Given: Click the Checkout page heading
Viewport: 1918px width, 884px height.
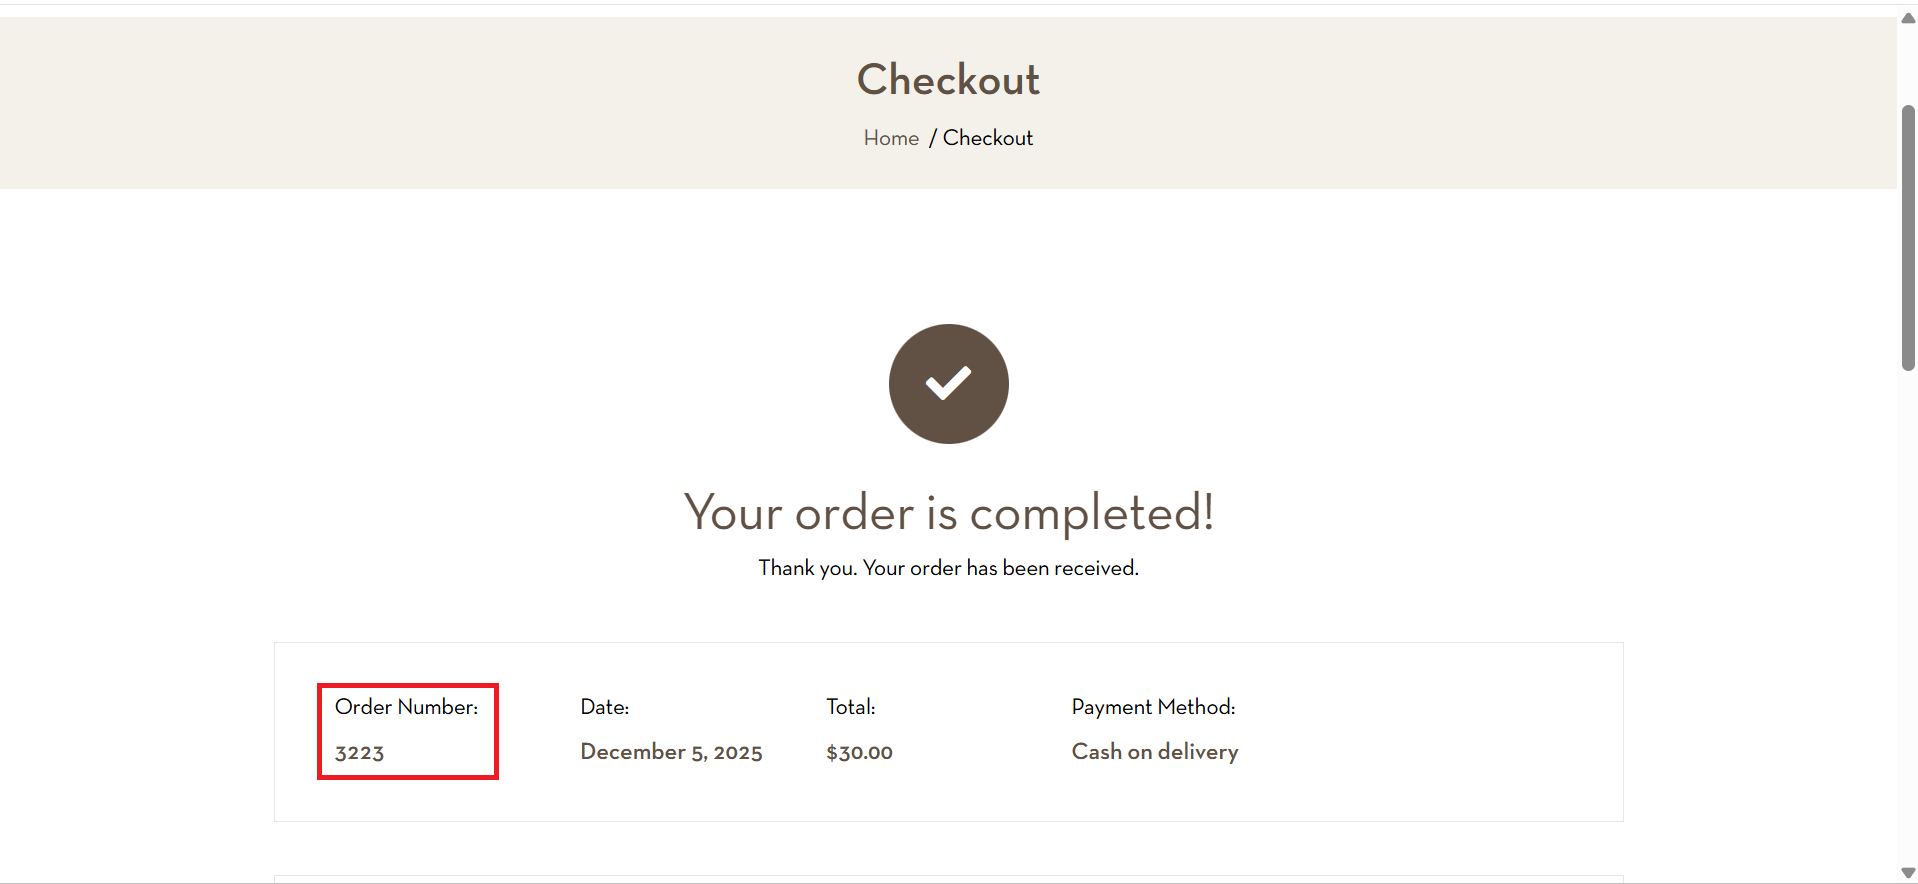Looking at the screenshot, I should pyautogui.click(x=948, y=80).
